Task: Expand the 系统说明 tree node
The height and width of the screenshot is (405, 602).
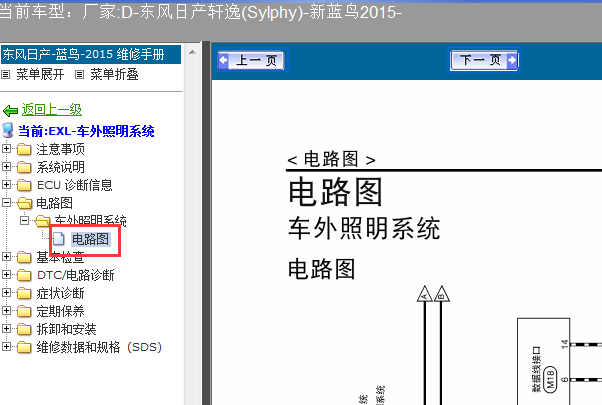Action: [x=6, y=166]
